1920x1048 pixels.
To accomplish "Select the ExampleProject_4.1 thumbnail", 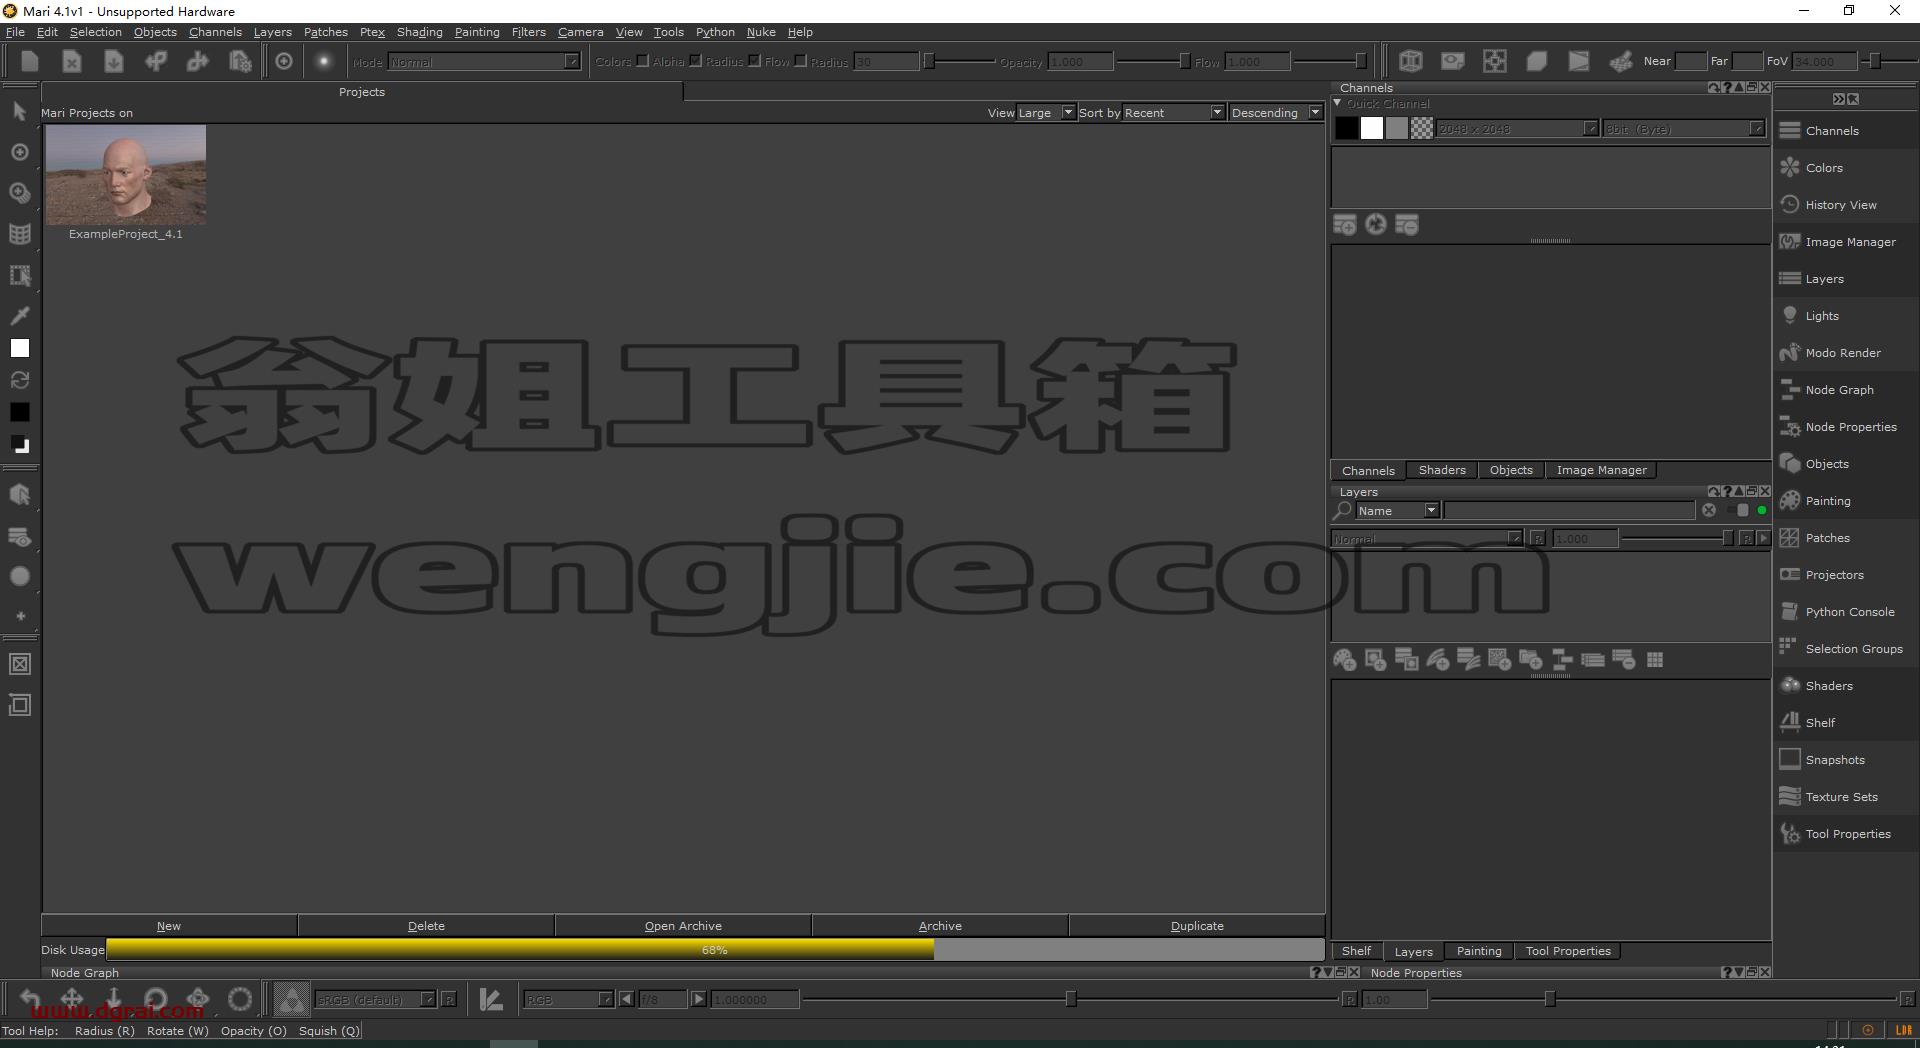I will click(x=126, y=175).
